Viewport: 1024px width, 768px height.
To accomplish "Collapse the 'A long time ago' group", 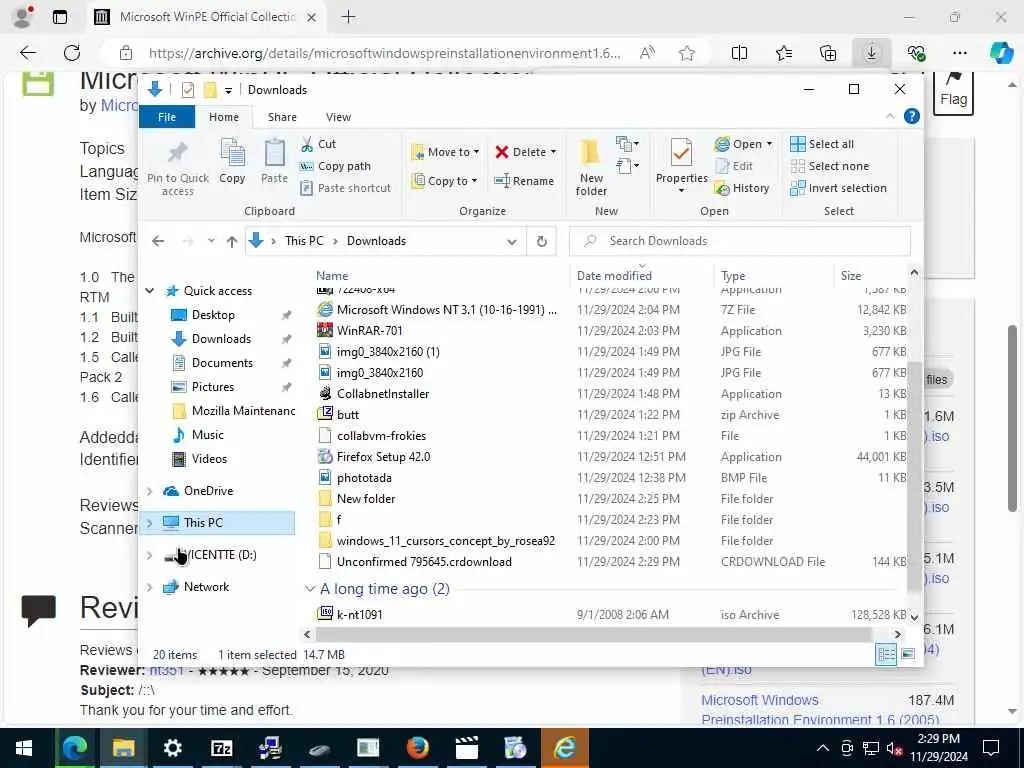I will (x=310, y=589).
